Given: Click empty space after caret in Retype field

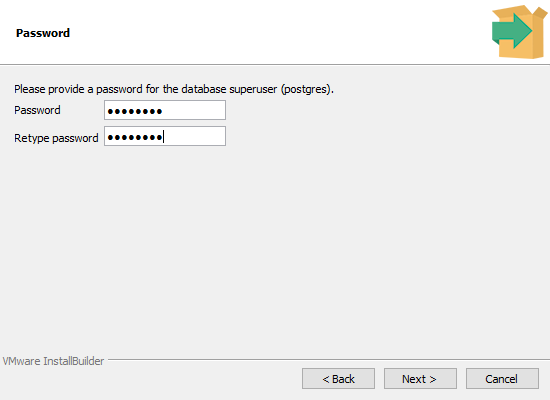Looking at the screenshot, I should [x=195, y=136].
